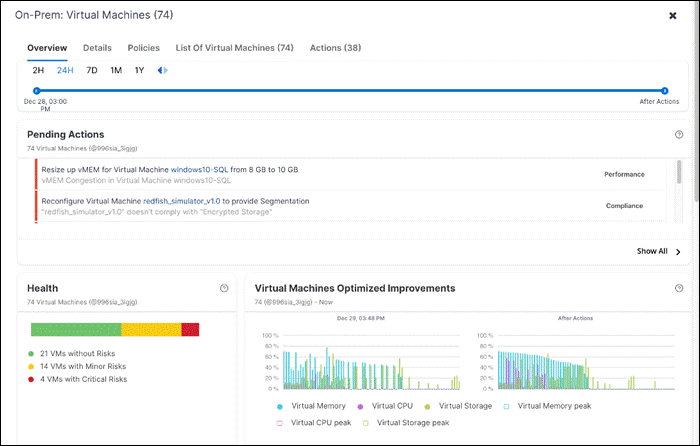
Task: Click the After Actions timeline end handle
Action: point(665,91)
